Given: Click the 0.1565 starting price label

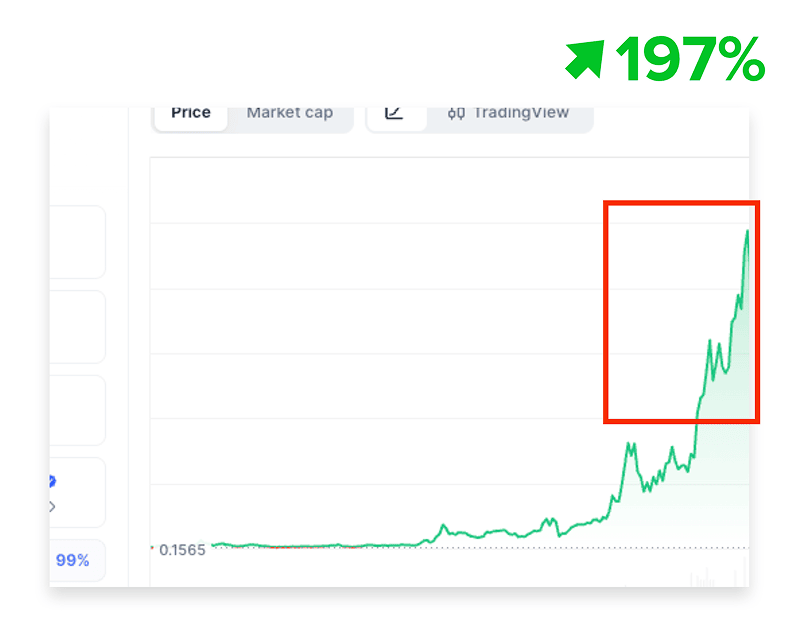Looking at the screenshot, I should 182,550.
